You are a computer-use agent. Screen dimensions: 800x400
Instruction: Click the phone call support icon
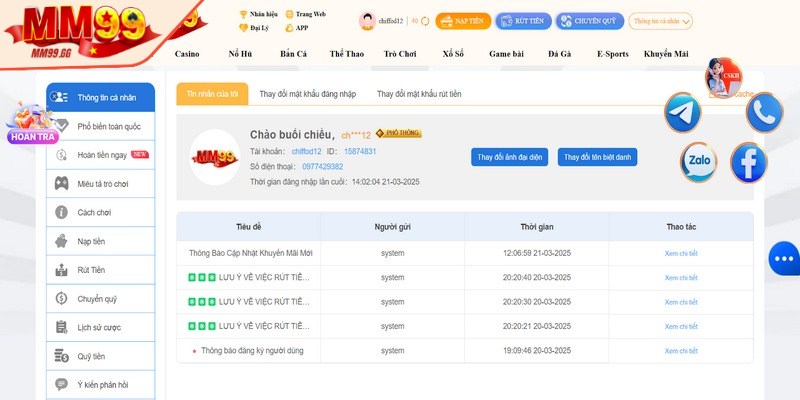point(764,112)
